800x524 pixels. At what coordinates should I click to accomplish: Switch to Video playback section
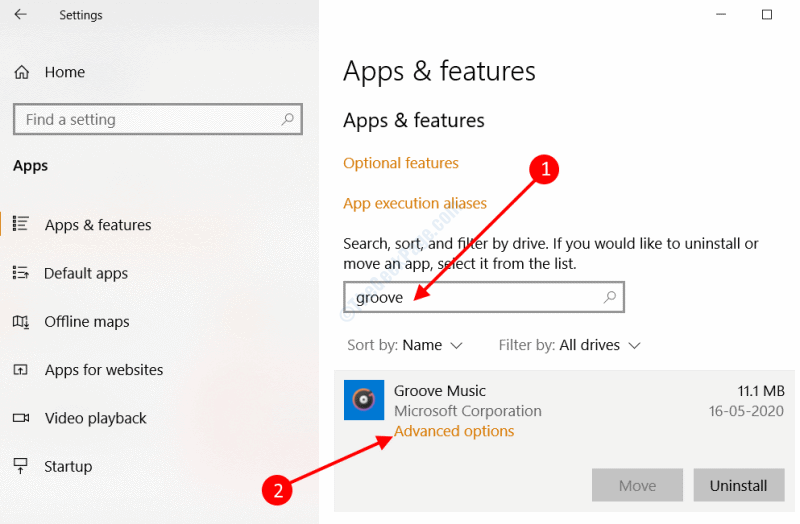95,418
